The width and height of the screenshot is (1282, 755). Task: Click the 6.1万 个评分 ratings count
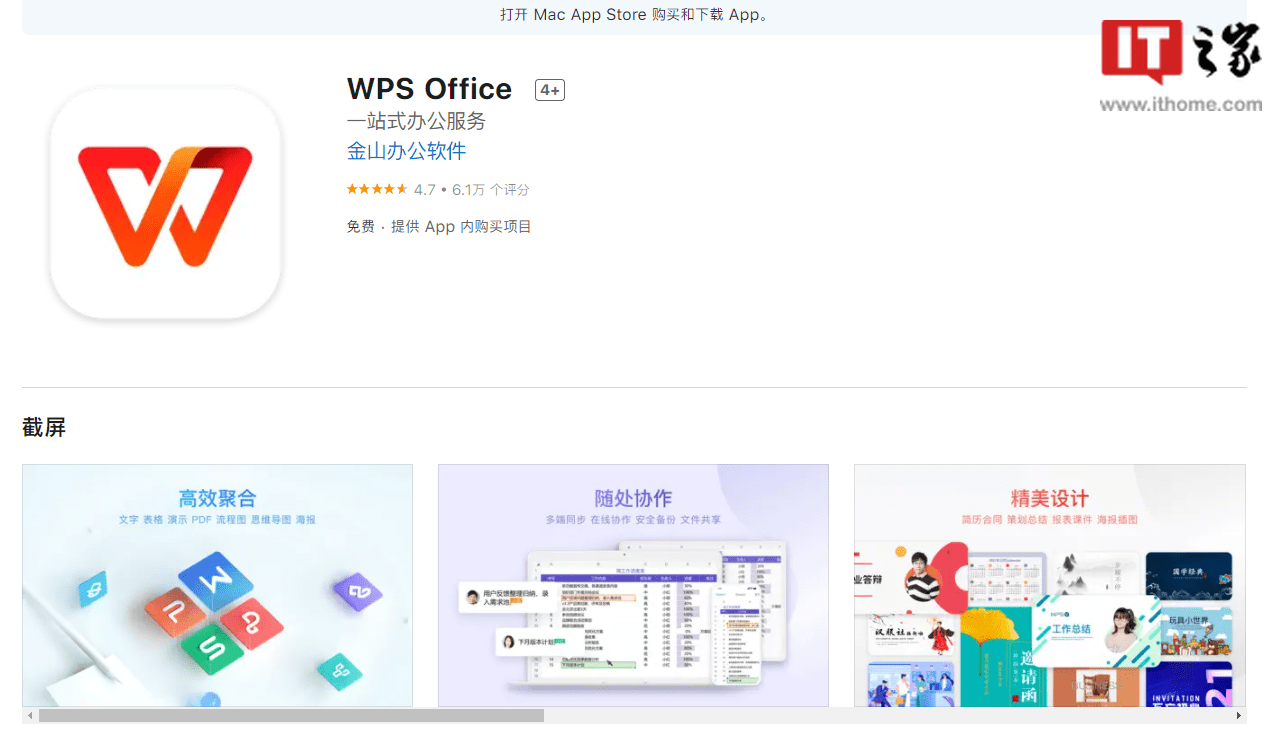pos(489,189)
